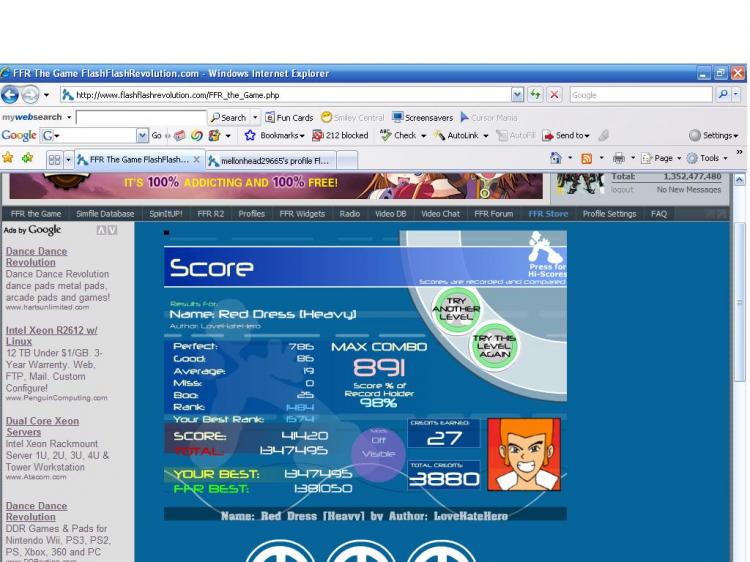The width and height of the screenshot is (750, 562).
Task: Open Hi-Scores via the dancer icon
Action: pyautogui.click(x=547, y=248)
